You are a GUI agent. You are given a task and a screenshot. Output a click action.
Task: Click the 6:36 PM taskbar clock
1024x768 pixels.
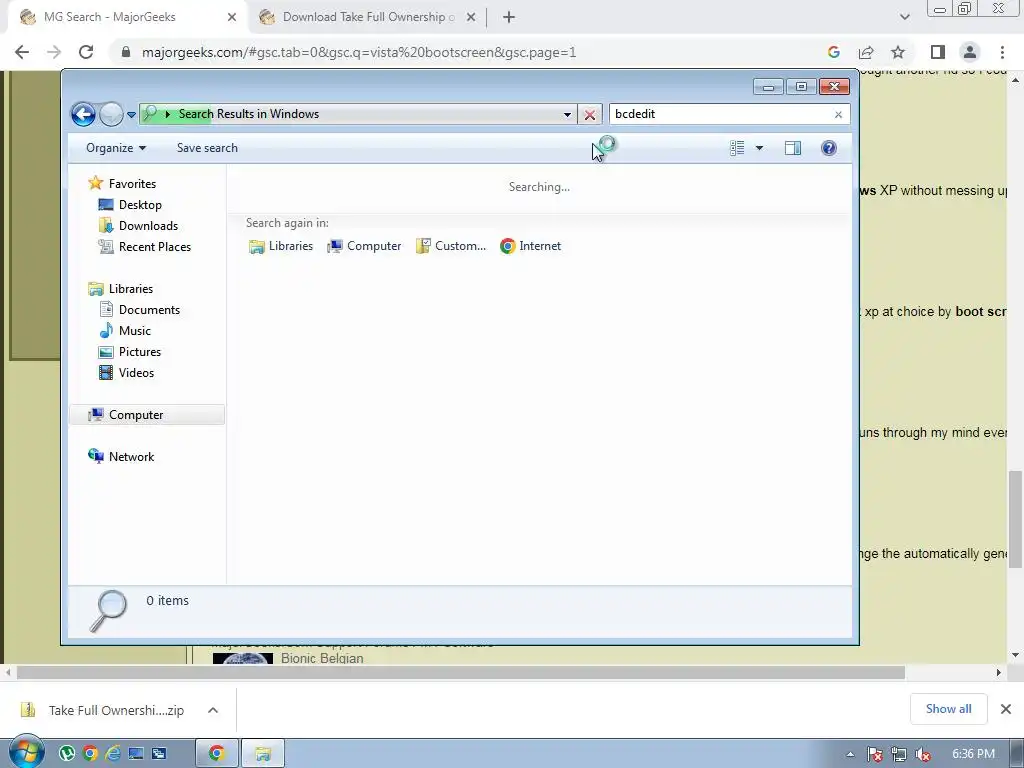973,754
